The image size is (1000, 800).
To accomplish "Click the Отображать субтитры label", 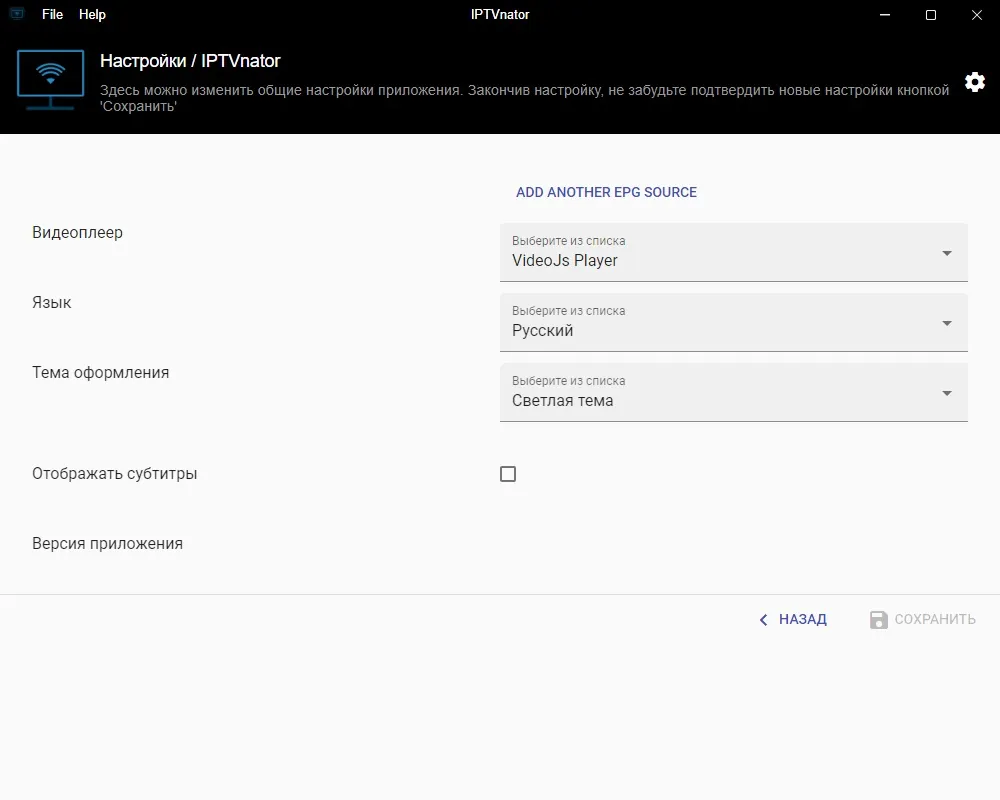I will click(x=115, y=473).
